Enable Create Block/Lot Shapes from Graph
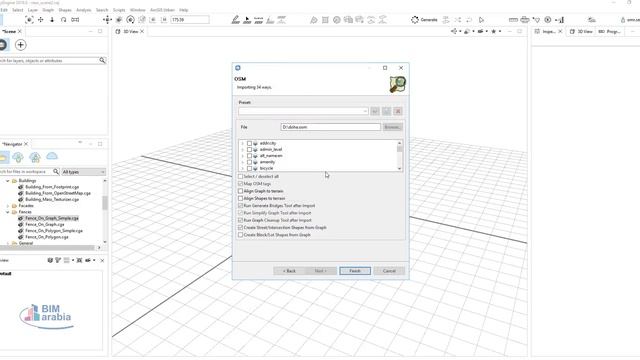 240,235
